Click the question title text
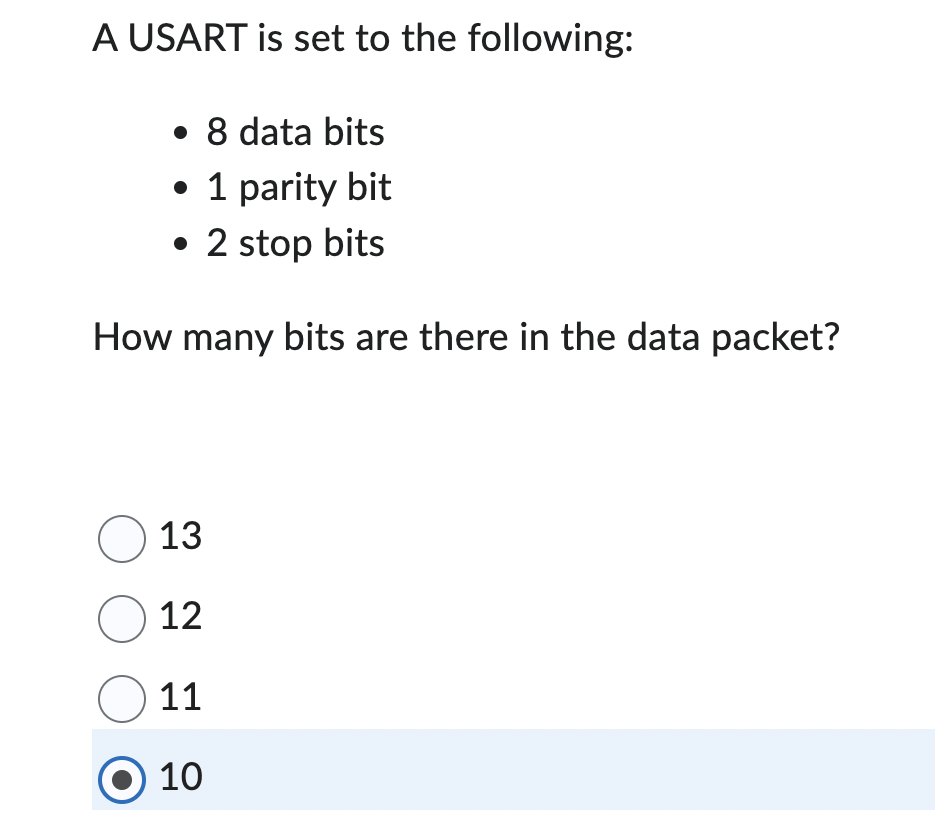The image size is (935, 838). (361, 38)
